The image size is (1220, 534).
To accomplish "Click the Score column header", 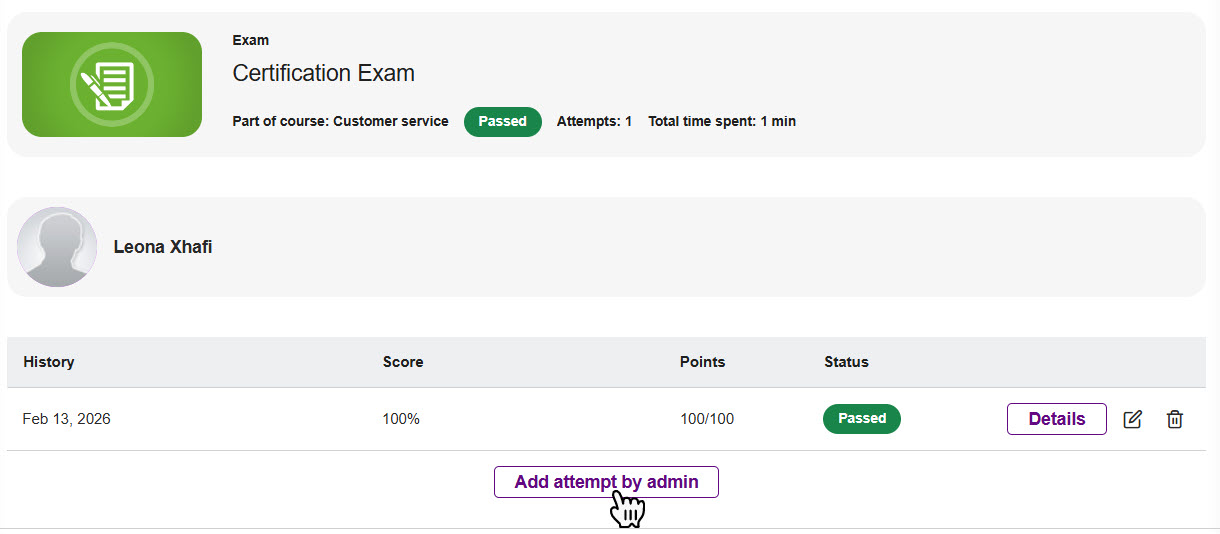I will click(403, 362).
